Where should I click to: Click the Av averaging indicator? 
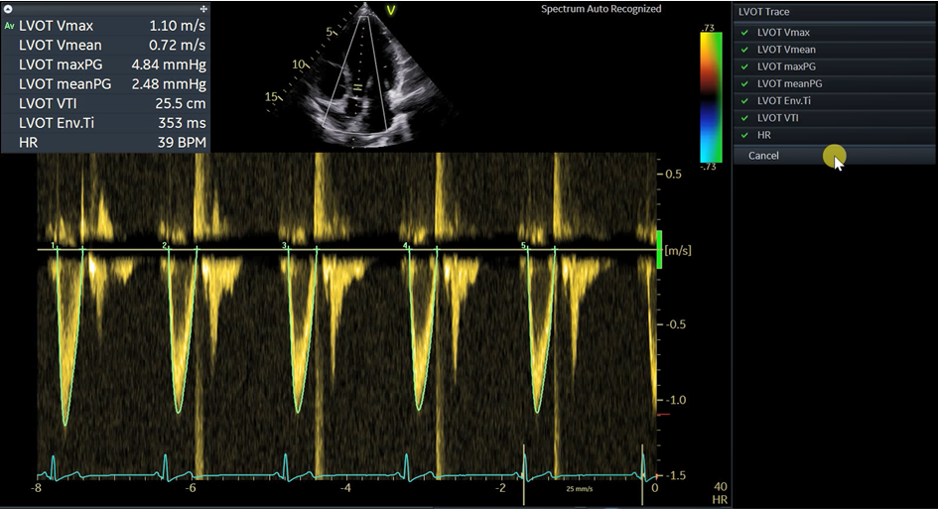click(9, 26)
